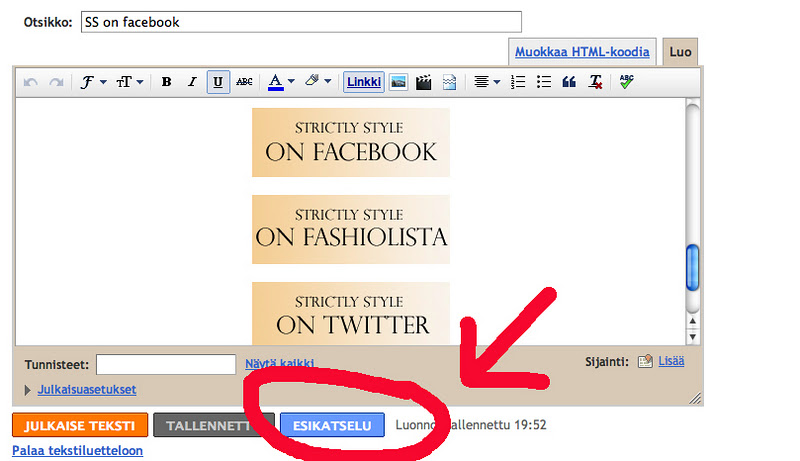The image size is (800, 461).
Task: Select the Strictly Style On Facebook banner
Action: (x=351, y=142)
